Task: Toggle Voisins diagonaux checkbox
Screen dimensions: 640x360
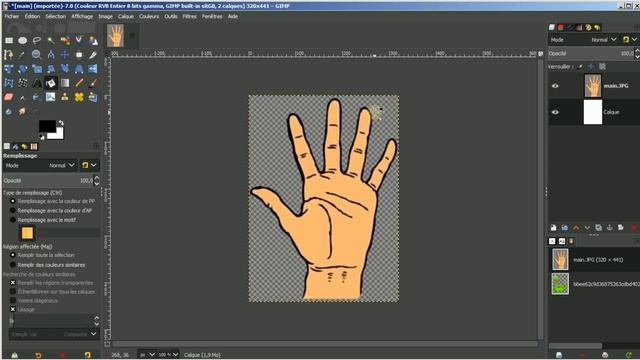Action: pyautogui.click(x=13, y=300)
